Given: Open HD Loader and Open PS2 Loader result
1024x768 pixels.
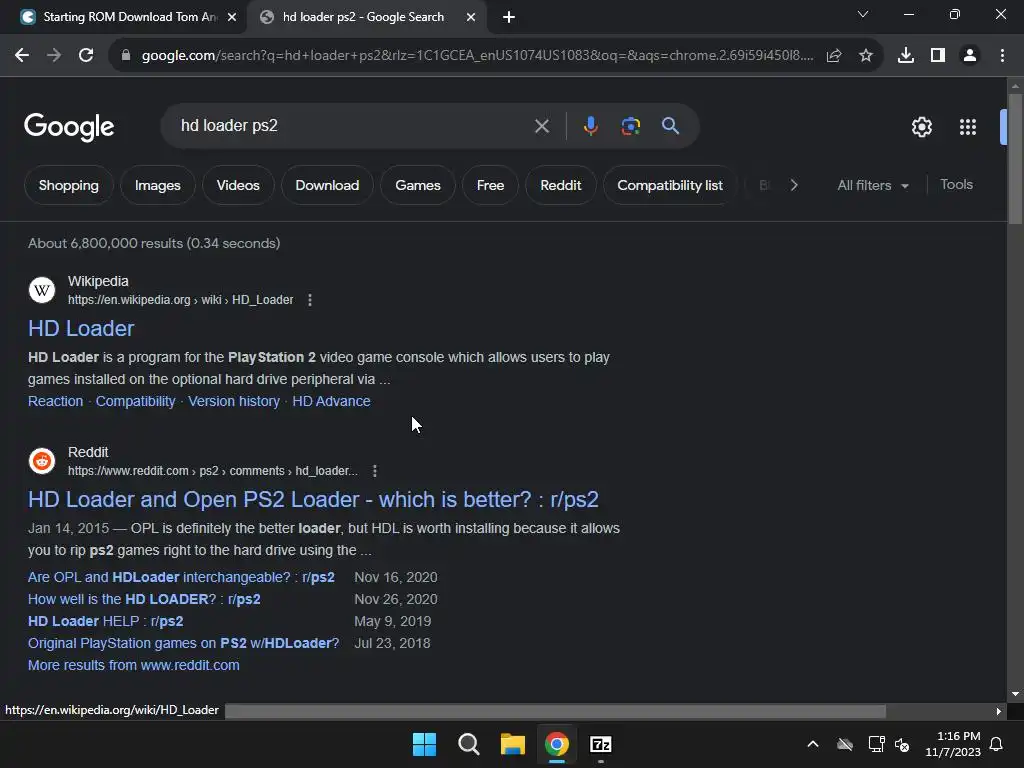Looking at the screenshot, I should point(313,500).
